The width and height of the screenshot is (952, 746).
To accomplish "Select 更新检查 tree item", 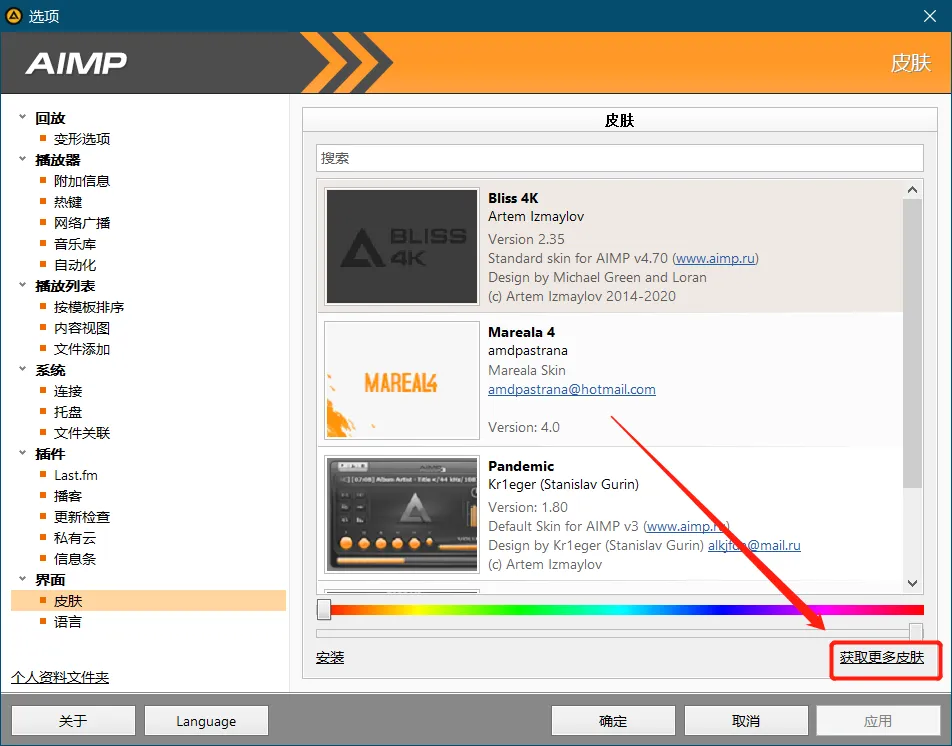I will (82, 517).
